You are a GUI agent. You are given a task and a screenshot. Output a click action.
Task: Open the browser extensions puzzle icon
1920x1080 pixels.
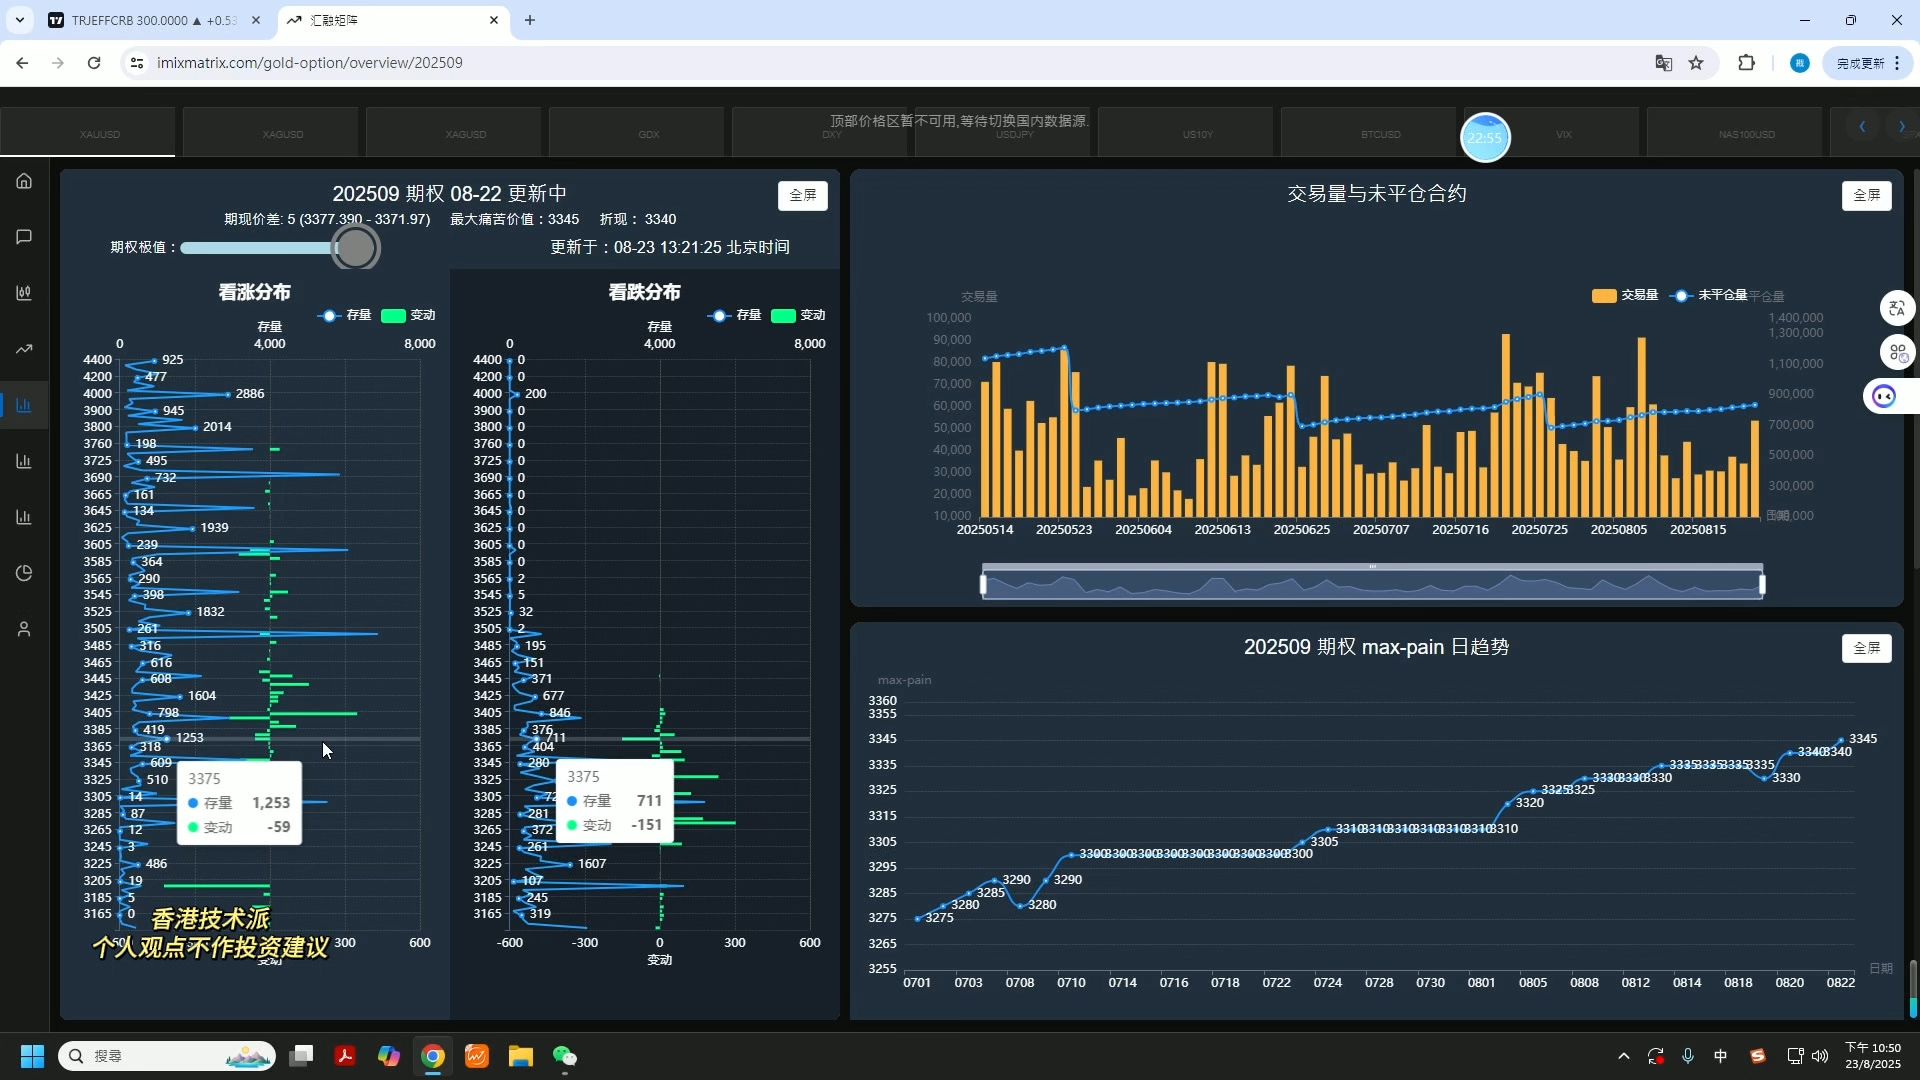pyautogui.click(x=1746, y=63)
